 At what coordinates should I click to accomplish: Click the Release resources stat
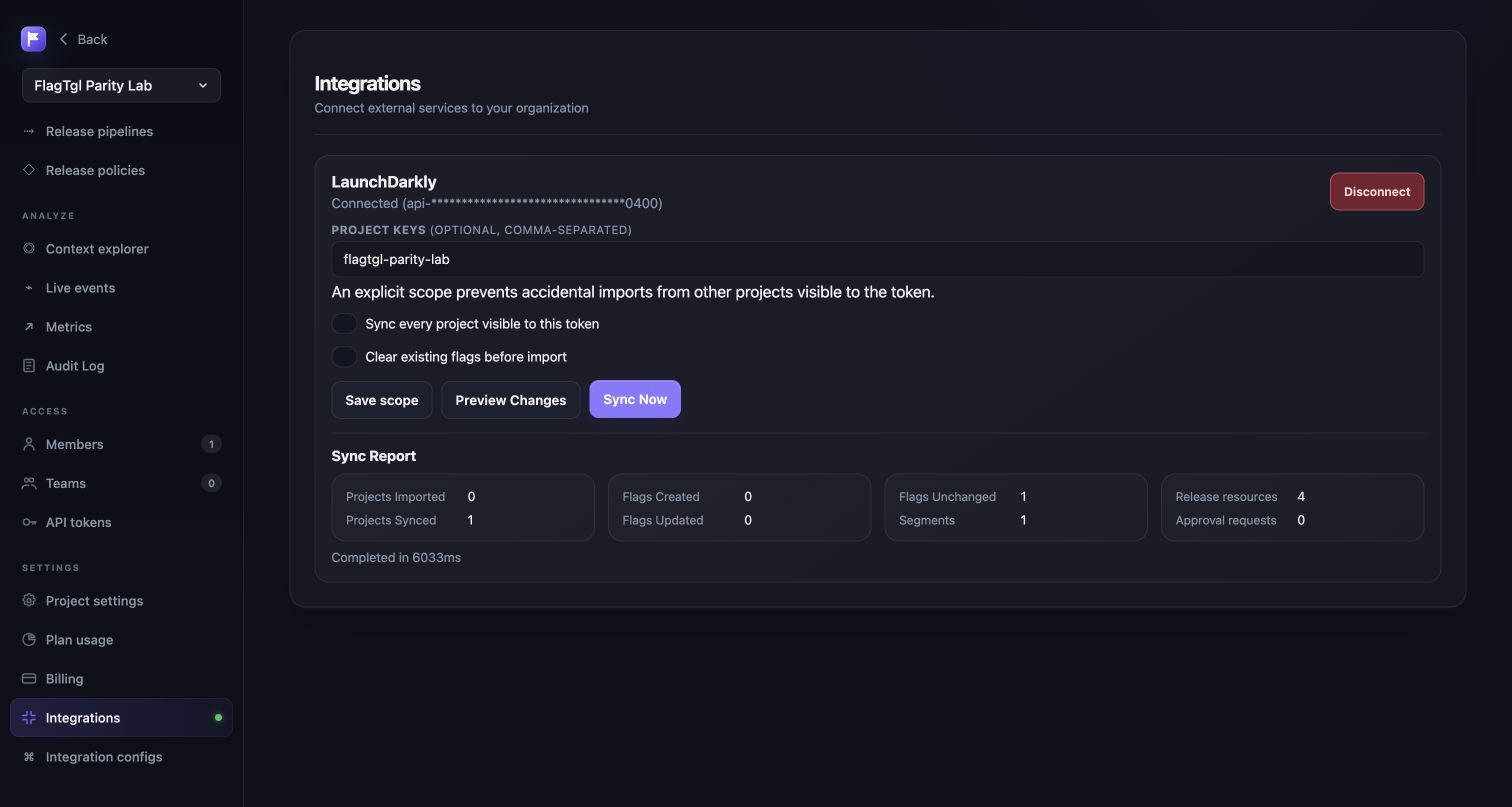[1240, 497]
